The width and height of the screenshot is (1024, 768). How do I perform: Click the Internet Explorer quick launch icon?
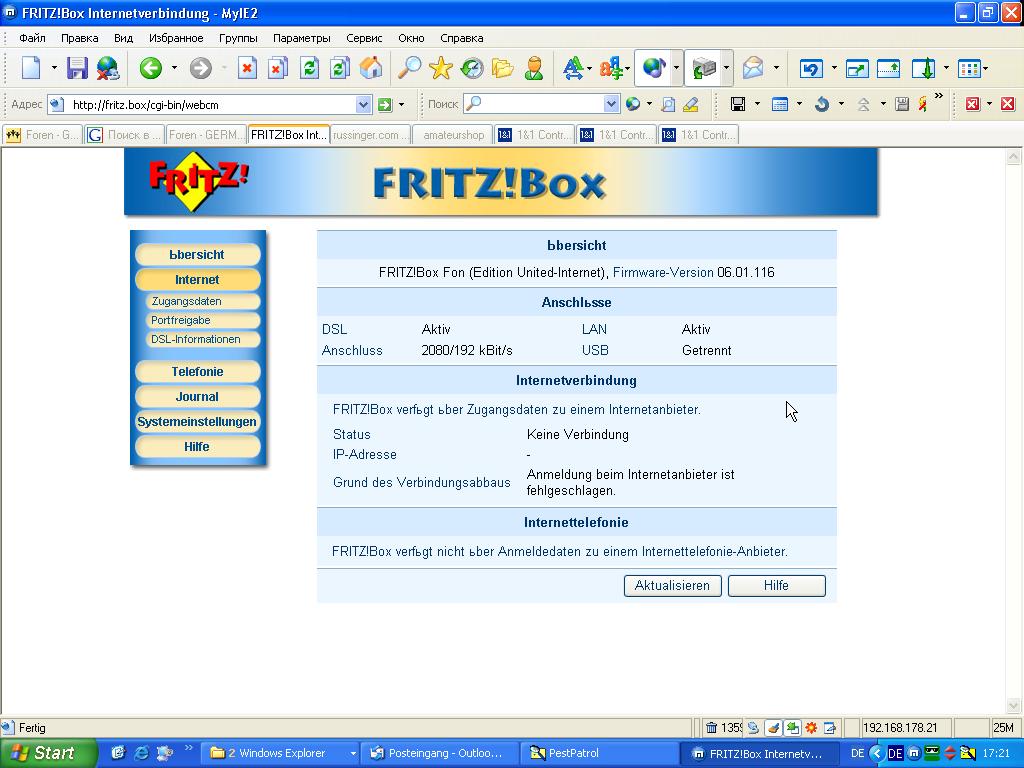point(141,753)
